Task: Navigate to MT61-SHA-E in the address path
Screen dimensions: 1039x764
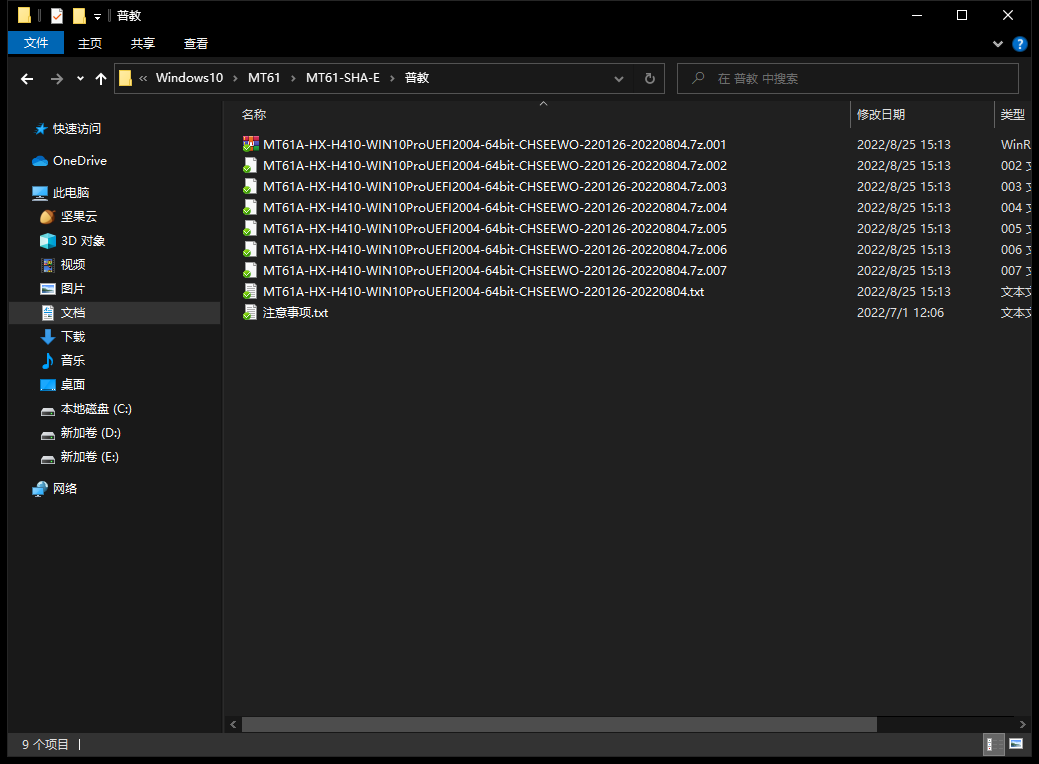Action: click(343, 78)
